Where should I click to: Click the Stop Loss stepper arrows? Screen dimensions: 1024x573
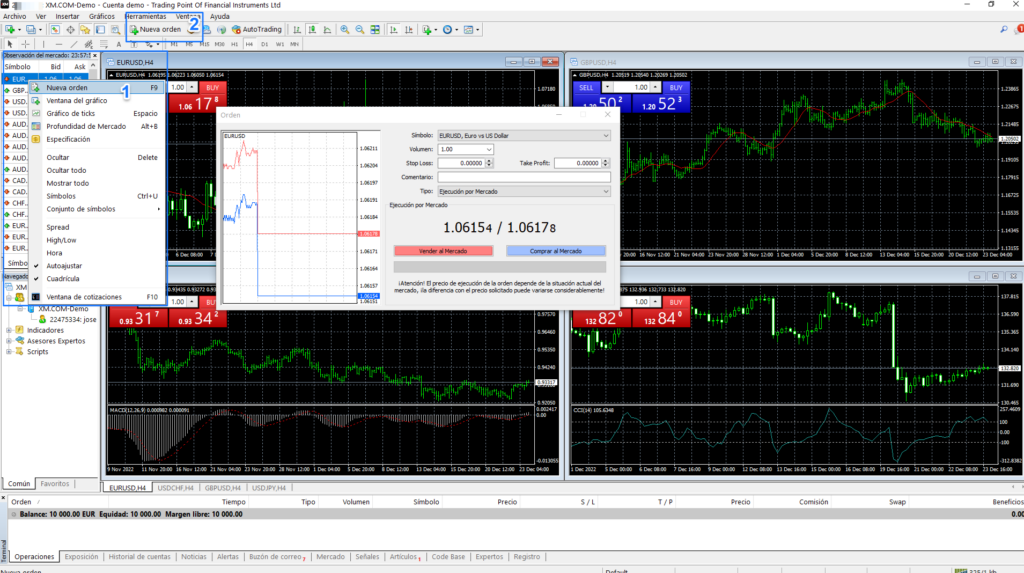[489, 163]
